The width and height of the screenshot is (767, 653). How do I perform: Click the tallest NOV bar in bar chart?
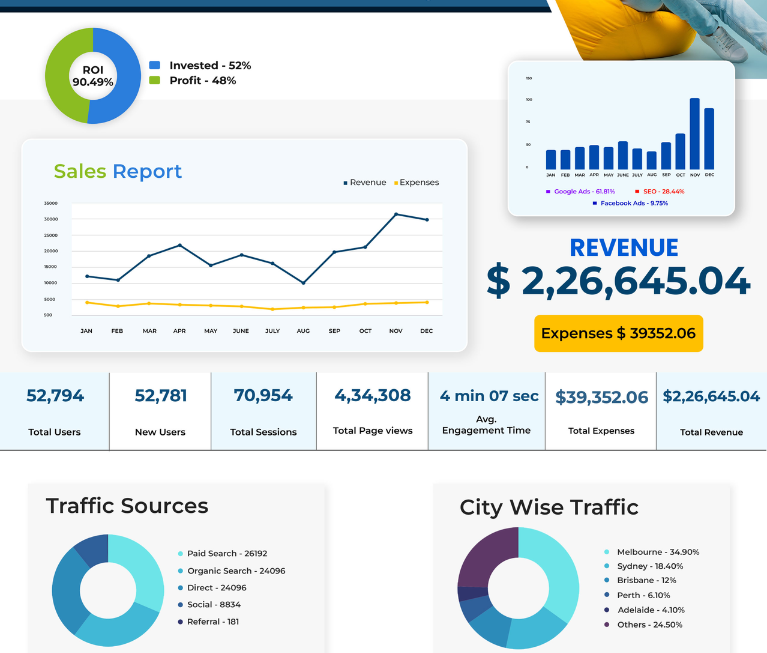point(695,134)
